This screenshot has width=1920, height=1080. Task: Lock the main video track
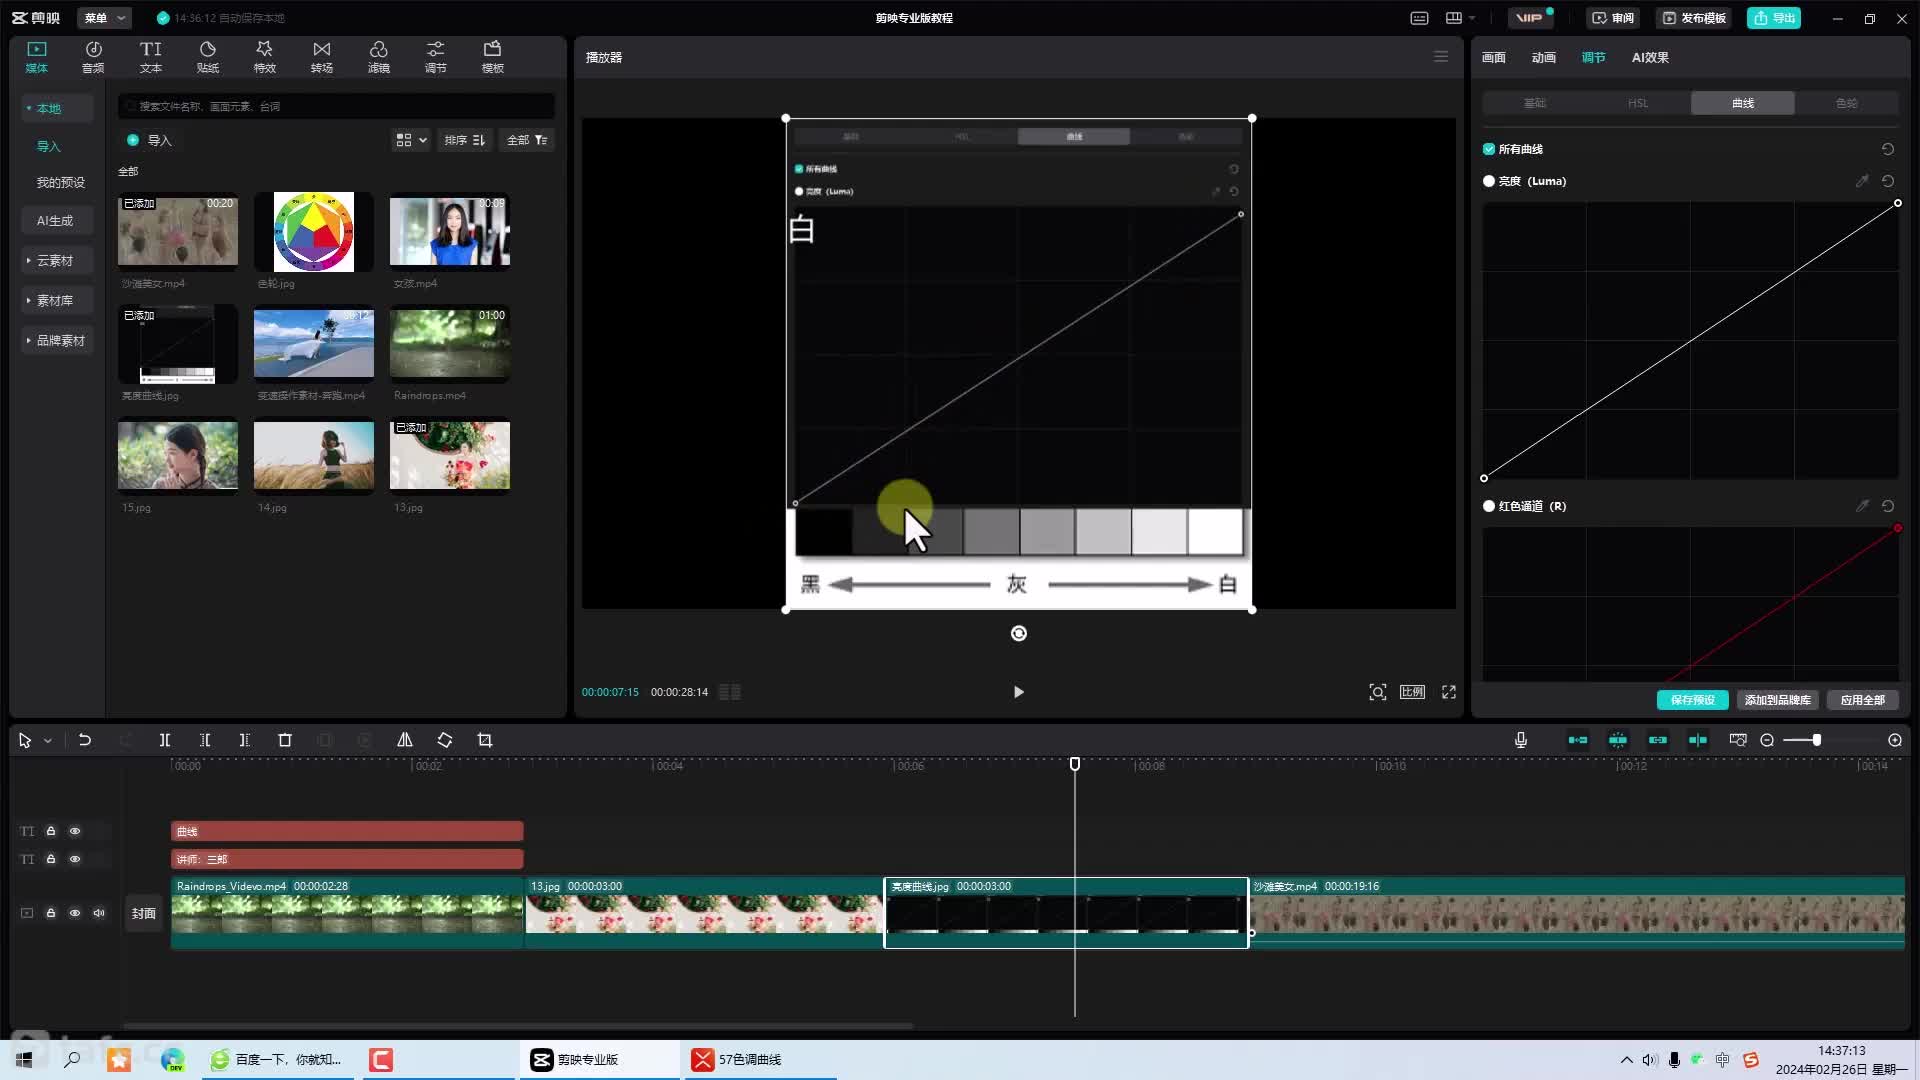pyautogui.click(x=51, y=913)
